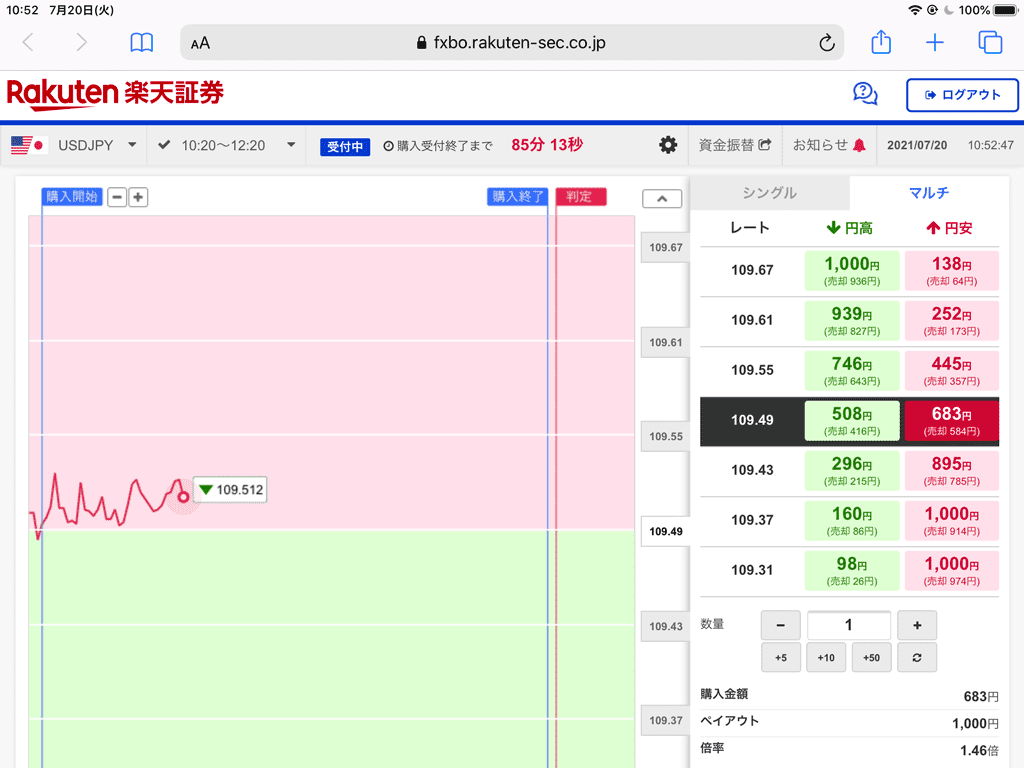The image size is (1024, 768).
Task: Click the ログアウト button
Action: pos(962,95)
